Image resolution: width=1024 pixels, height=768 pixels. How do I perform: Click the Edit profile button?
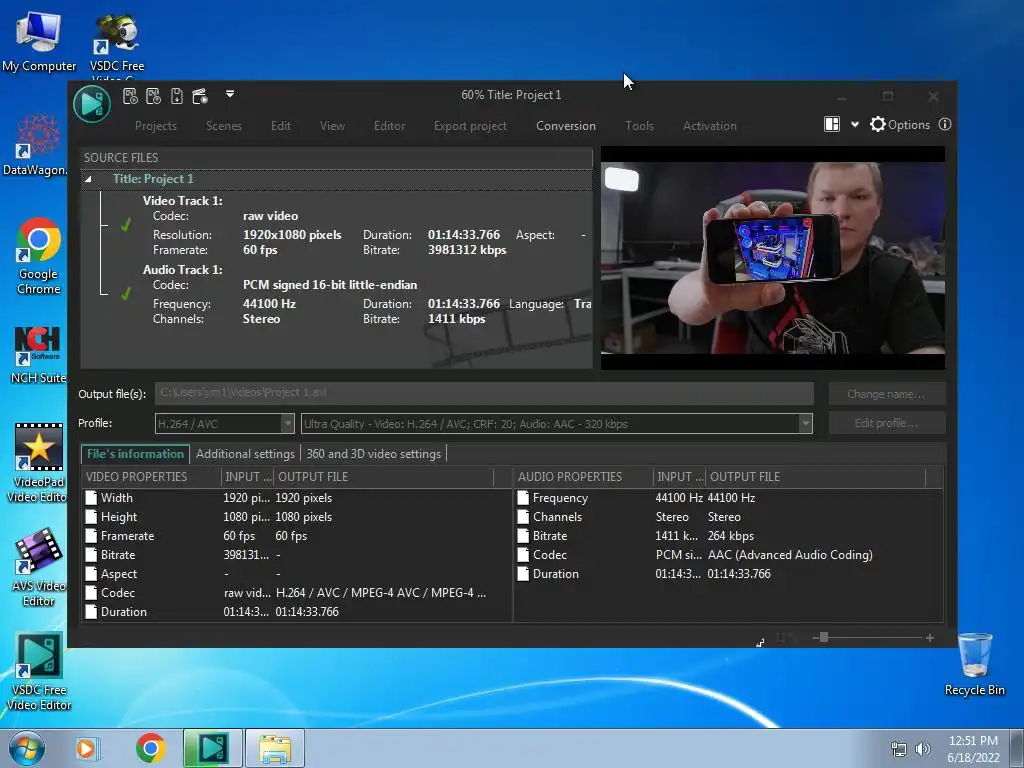(886, 423)
